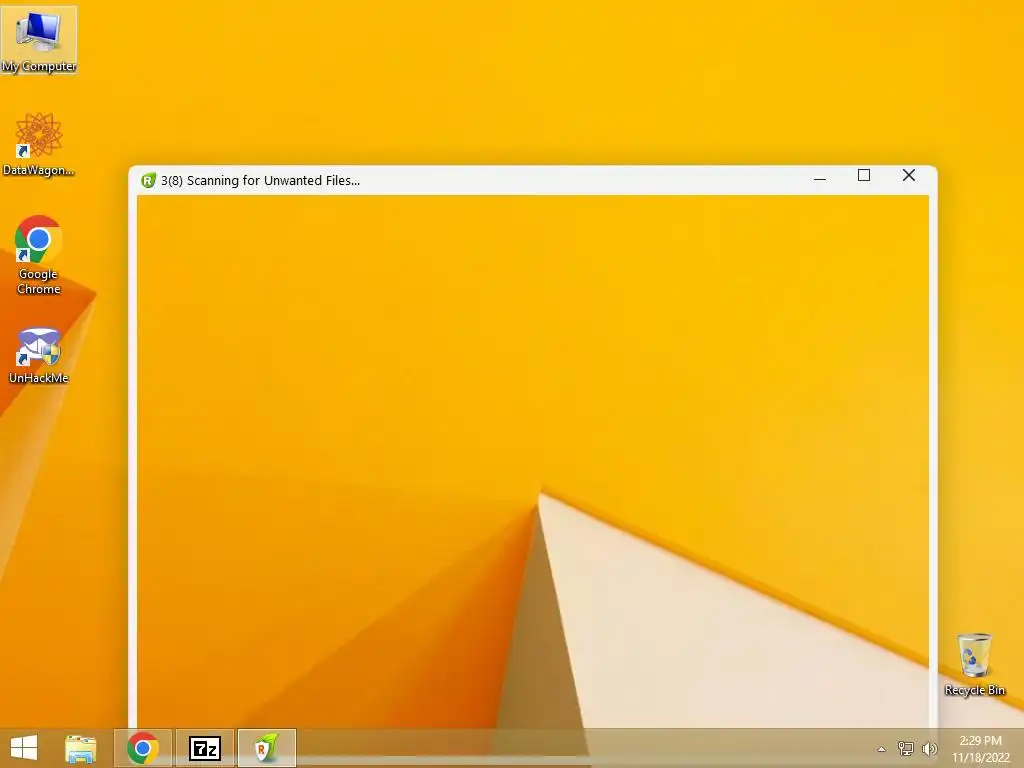The width and height of the screenshot is (1024, 768).
Task: Maximize the scanning window
Action: coord(864,176)
